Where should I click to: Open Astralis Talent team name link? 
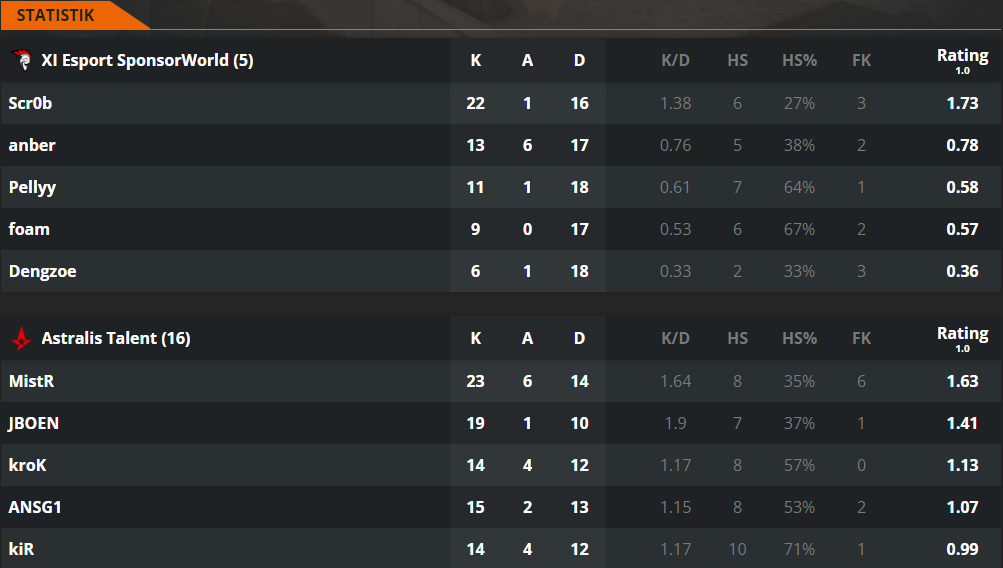(115, 338)
